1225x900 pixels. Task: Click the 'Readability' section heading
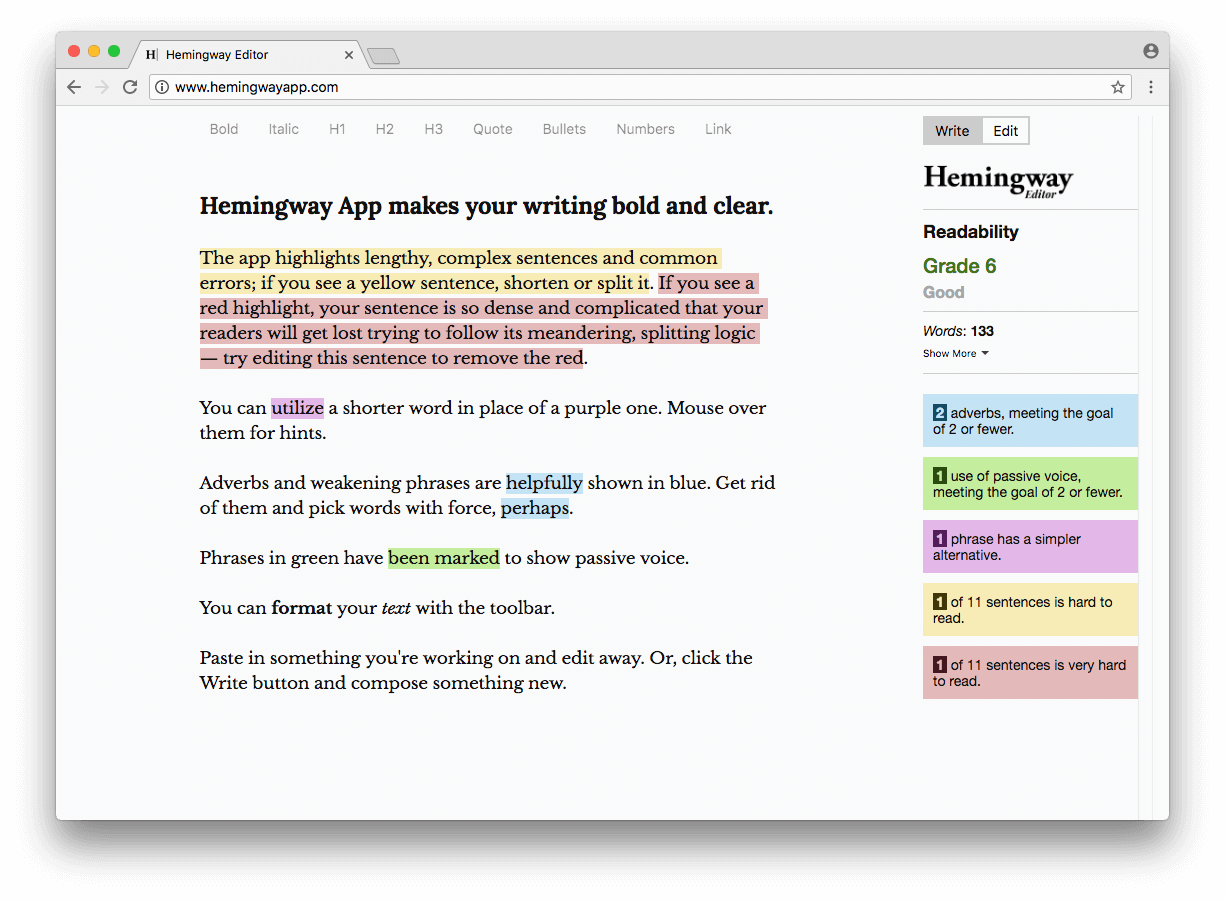971,232
